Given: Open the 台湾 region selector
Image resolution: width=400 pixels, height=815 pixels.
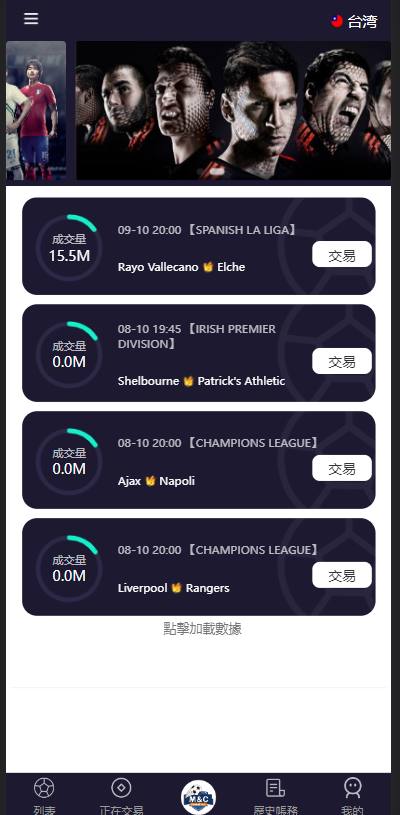Looking at the screenshot, I should (x=354, y=21).
